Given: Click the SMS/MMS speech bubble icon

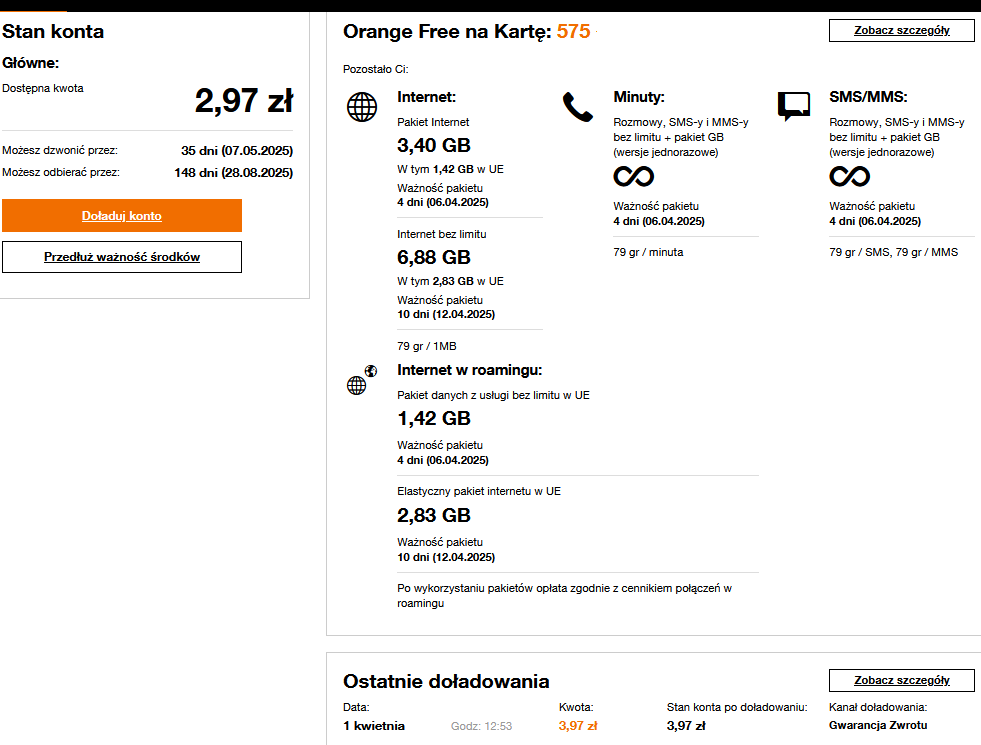Looking at the screenshot, I should pos(793,106).
